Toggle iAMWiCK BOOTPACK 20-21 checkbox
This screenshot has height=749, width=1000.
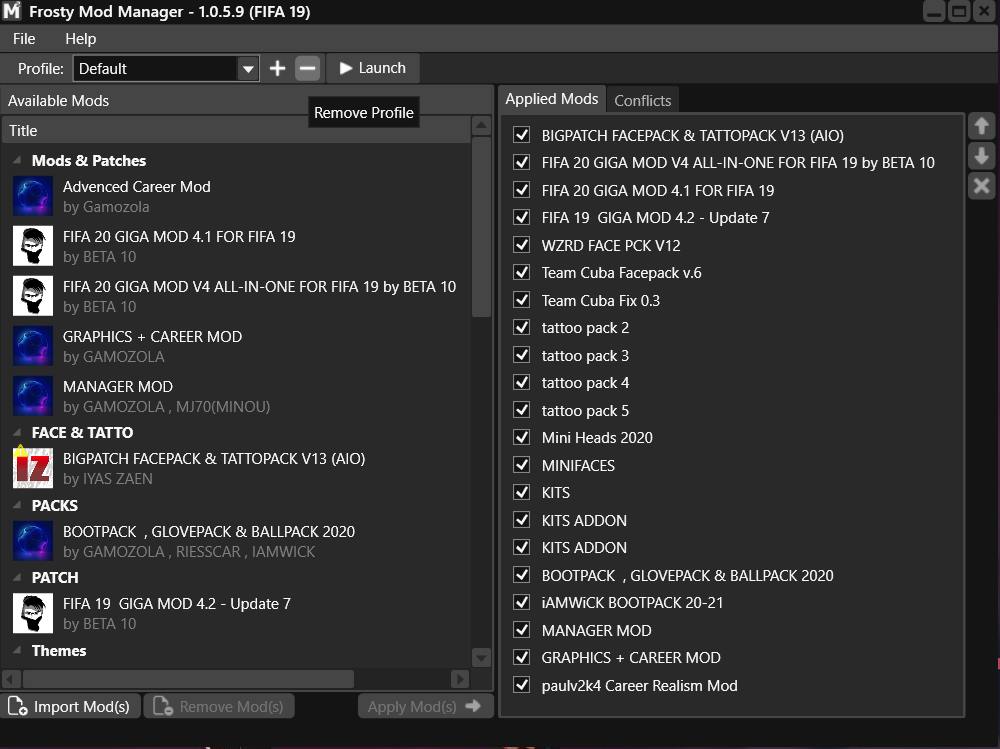[x=522, y=602]
